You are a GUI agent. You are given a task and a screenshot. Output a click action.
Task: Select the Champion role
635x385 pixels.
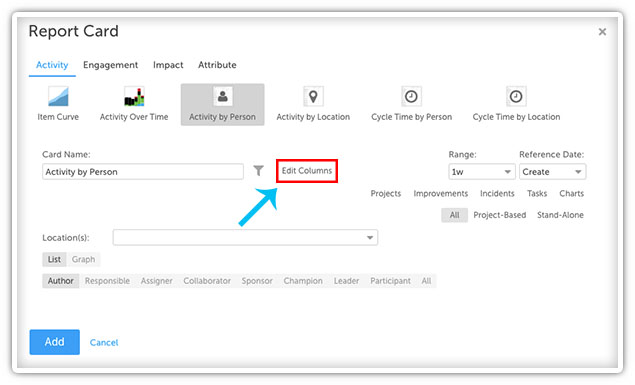[x=303, y=281]
